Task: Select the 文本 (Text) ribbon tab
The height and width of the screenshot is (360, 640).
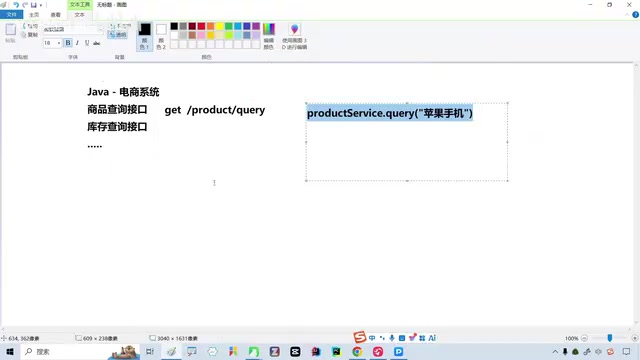Action: (x=80, y=15)
